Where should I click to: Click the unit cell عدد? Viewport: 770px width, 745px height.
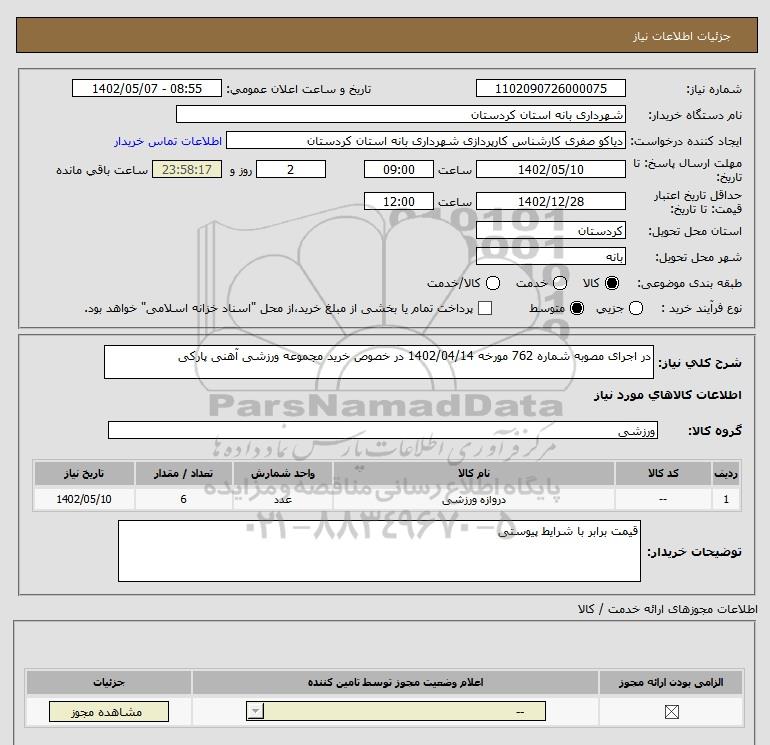click(x=283, y=499)
